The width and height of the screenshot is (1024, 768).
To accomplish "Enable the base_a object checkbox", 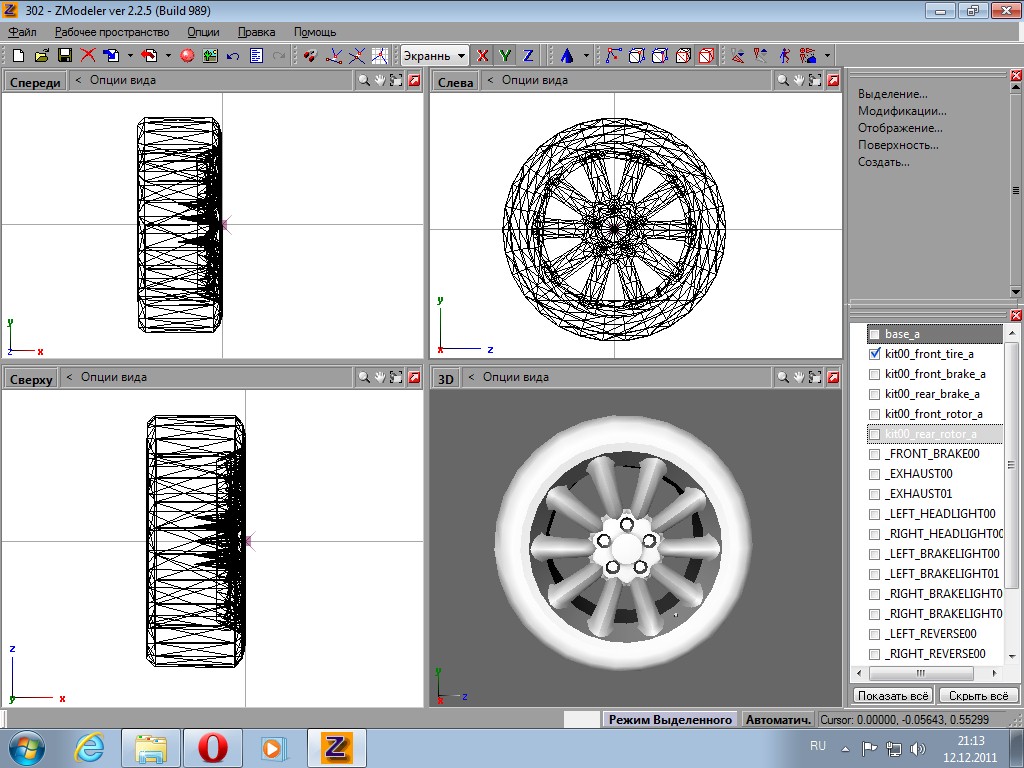I will point(875,334).
